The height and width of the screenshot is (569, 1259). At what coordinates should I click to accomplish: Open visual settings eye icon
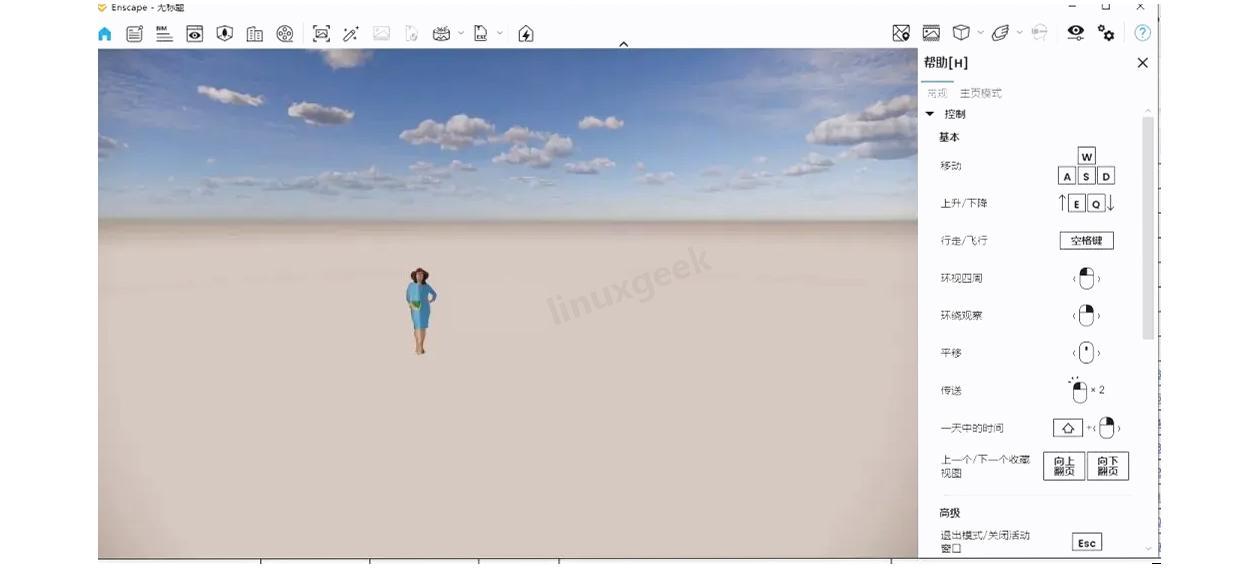point(1075,33)
